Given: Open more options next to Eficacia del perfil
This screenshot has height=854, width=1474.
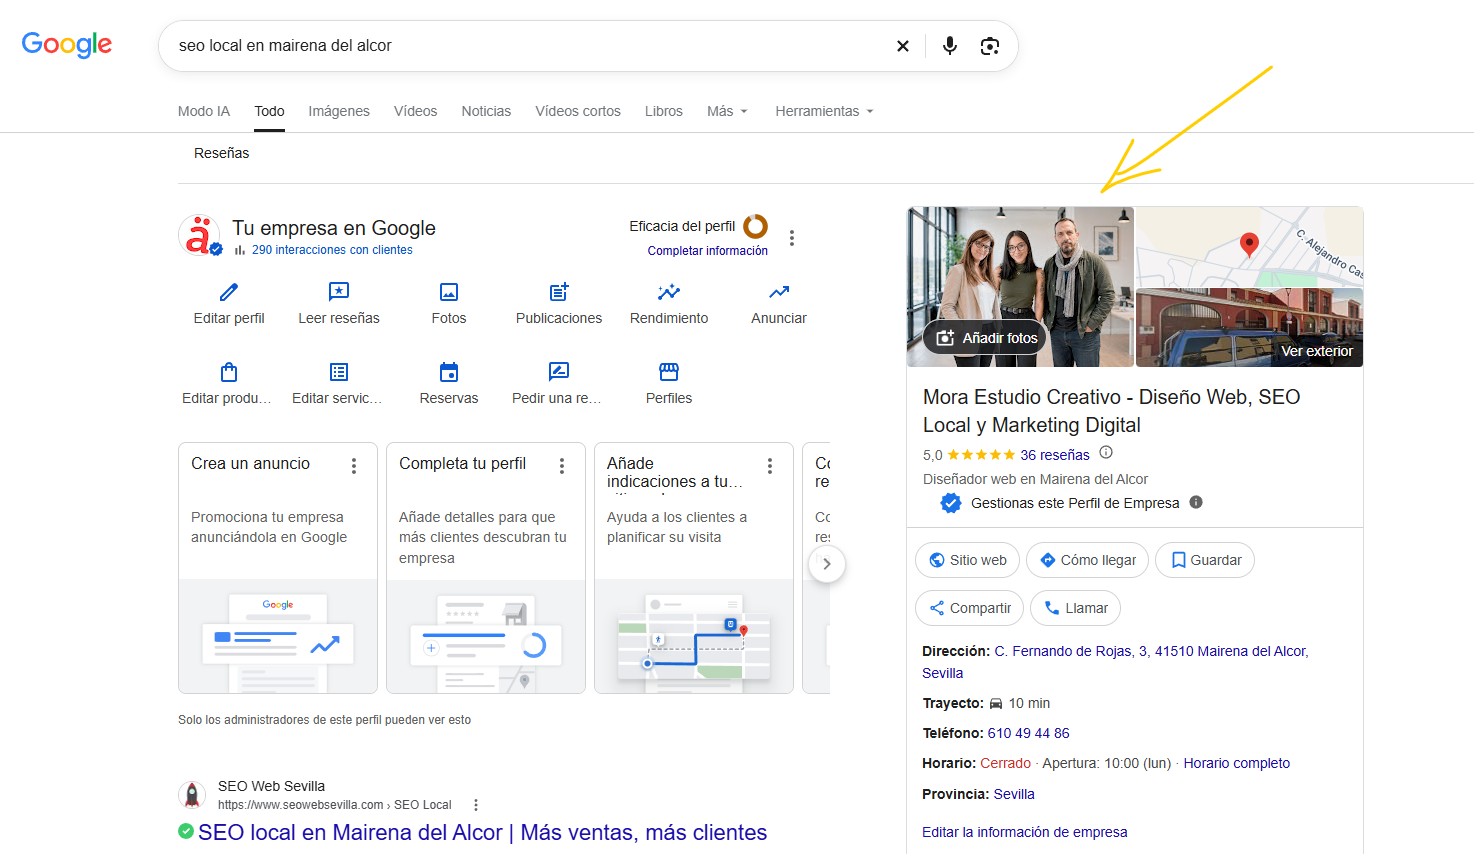Looking at the screenshot, I should pos(792,238).
